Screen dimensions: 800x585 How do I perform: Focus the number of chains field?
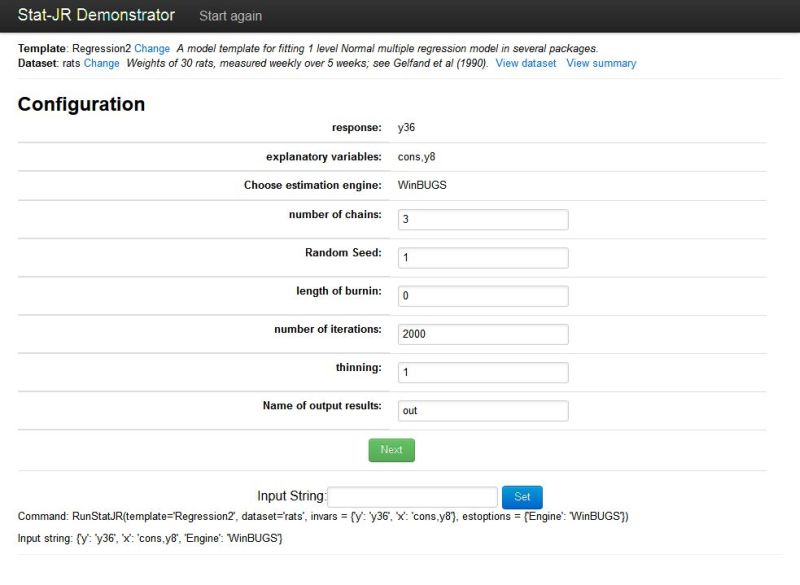(x=483, y=219)
